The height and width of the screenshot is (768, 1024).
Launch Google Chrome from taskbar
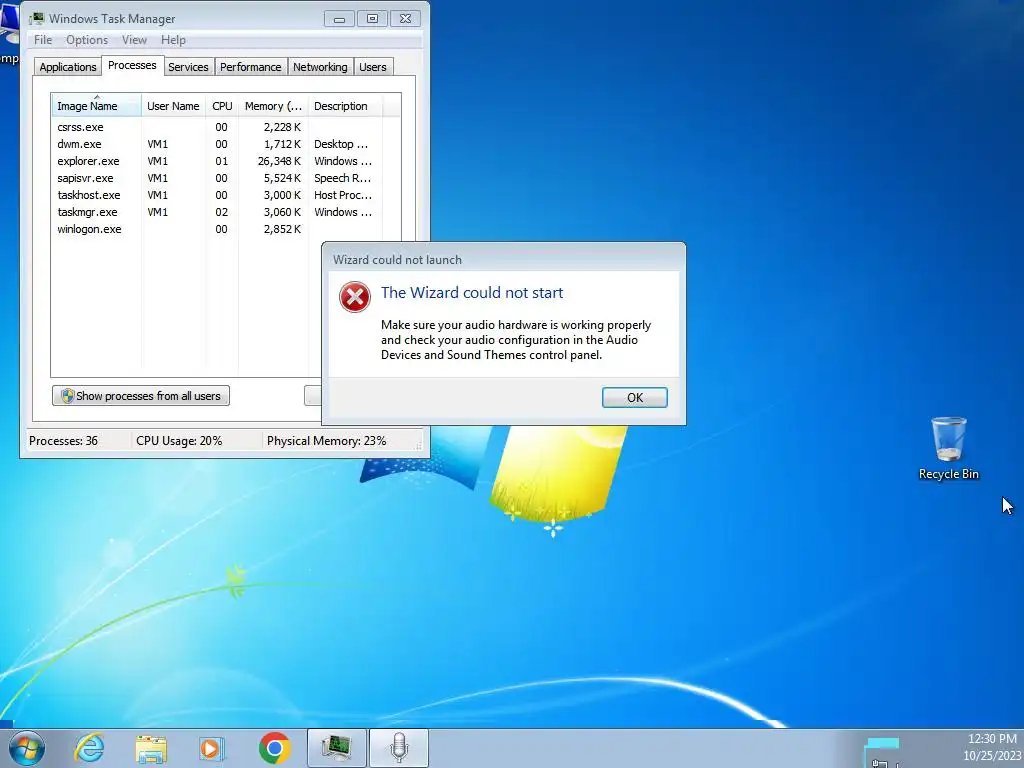(x=274, y=748)
